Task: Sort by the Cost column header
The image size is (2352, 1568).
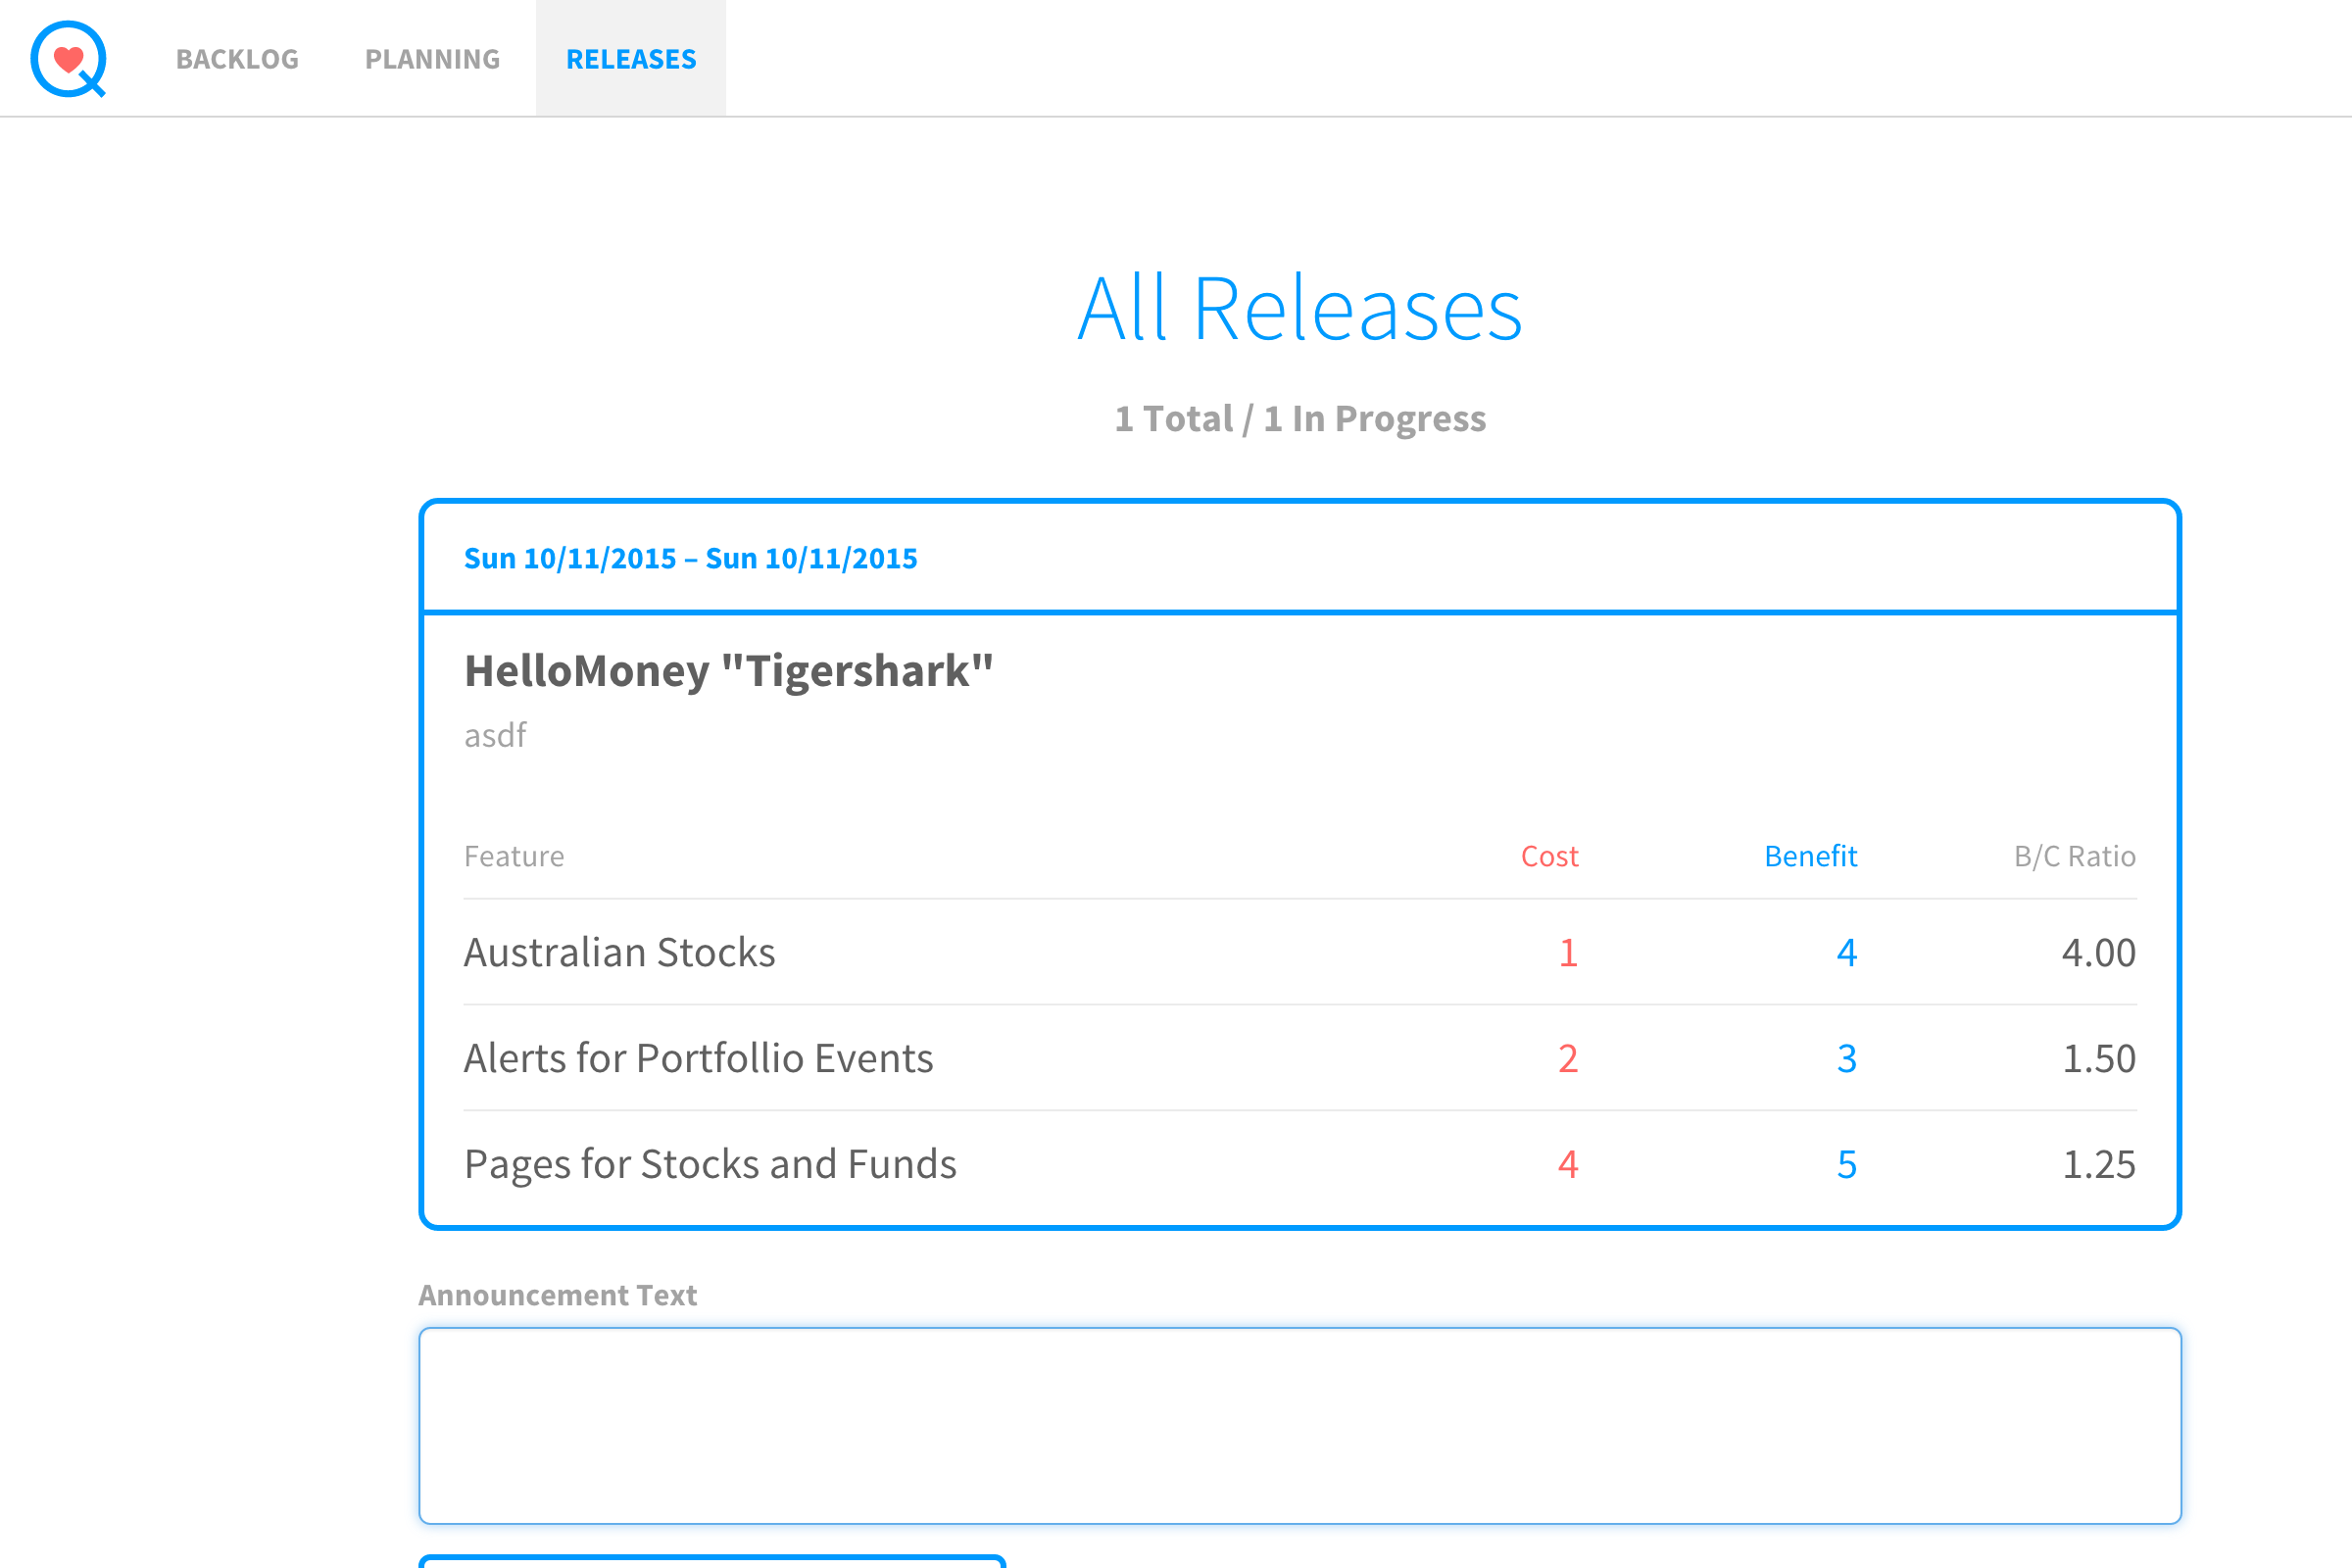Action: click(x=1549, y=856)
